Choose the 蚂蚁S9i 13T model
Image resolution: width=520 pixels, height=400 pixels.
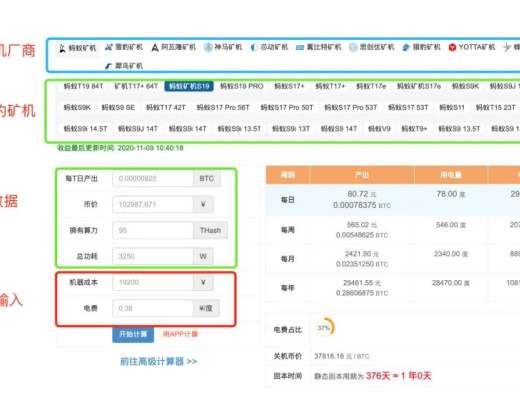point(291,129)
